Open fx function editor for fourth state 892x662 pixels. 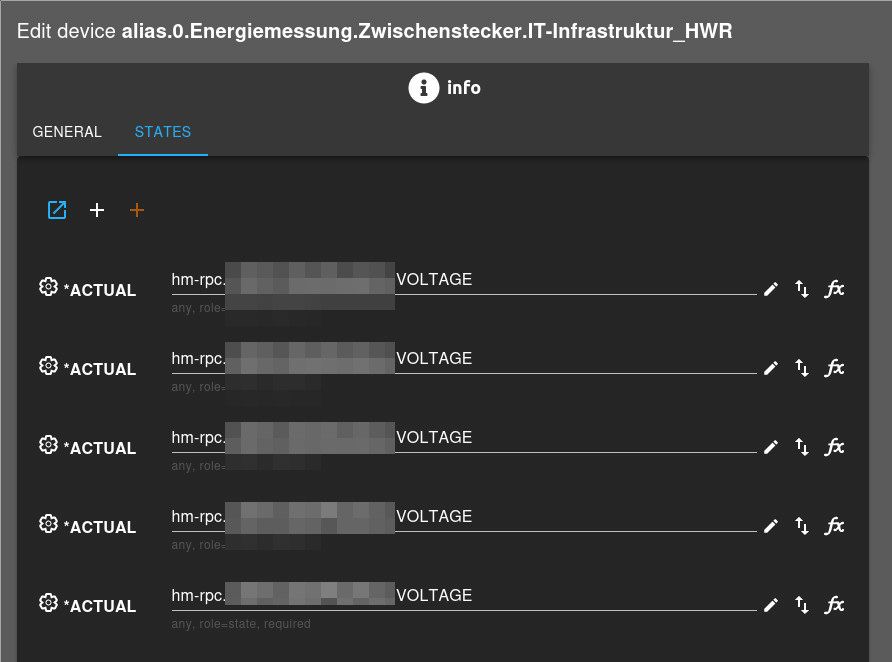[835, 526]
